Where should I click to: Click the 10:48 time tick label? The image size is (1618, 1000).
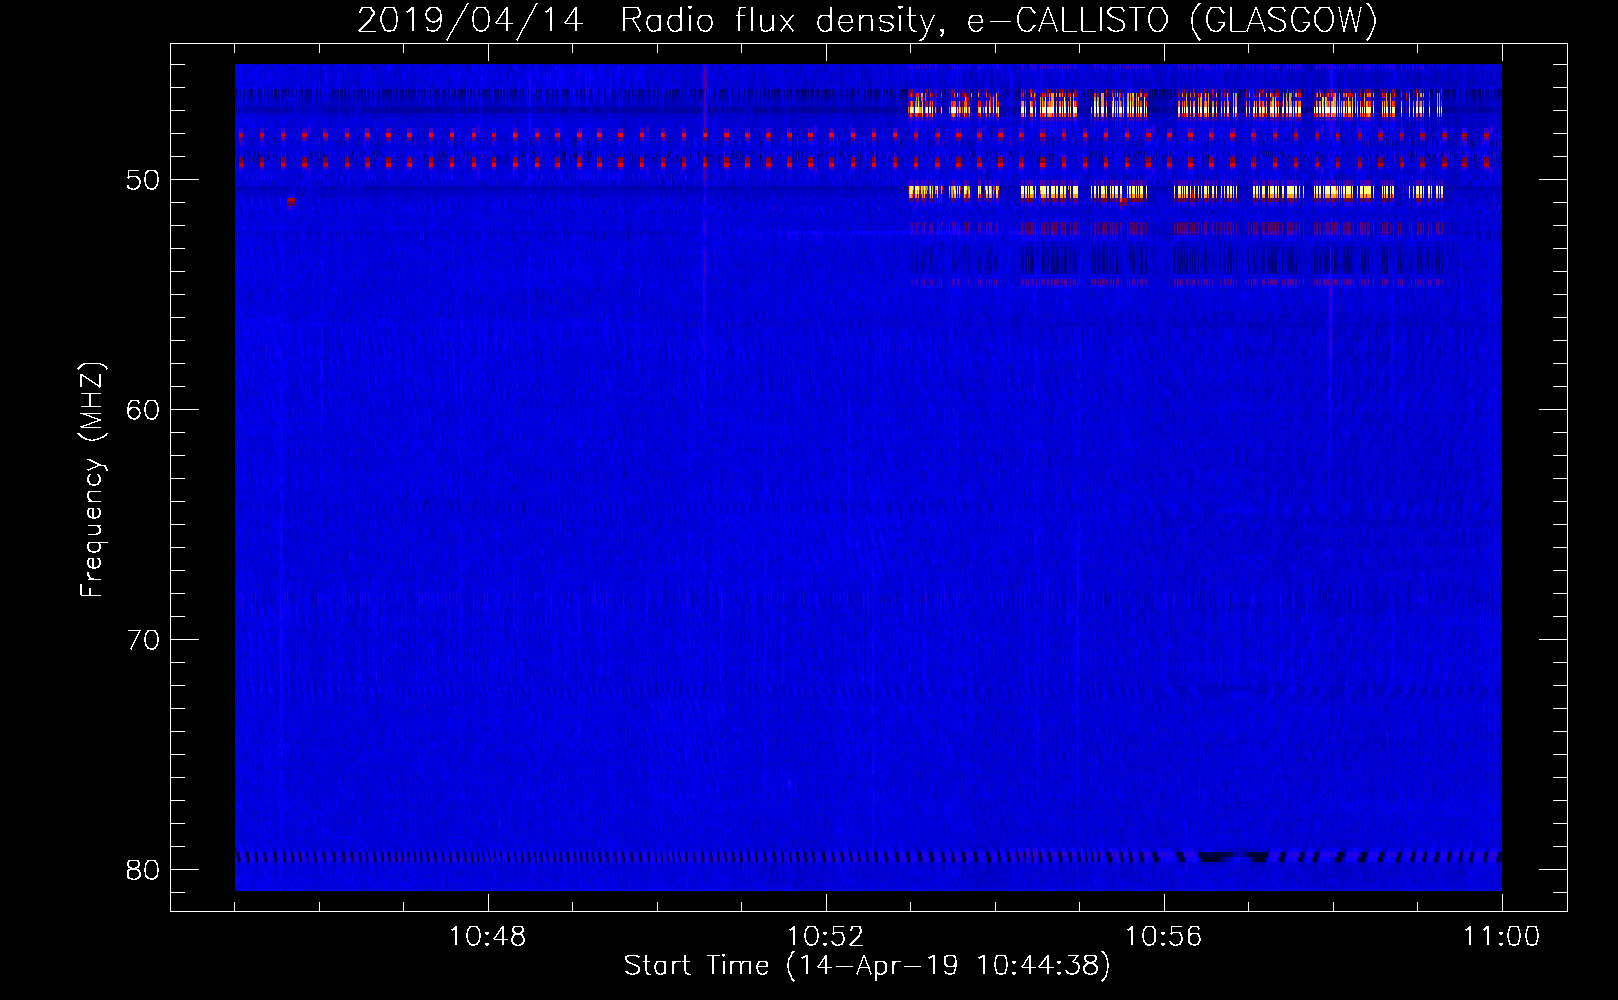point(487,937)
